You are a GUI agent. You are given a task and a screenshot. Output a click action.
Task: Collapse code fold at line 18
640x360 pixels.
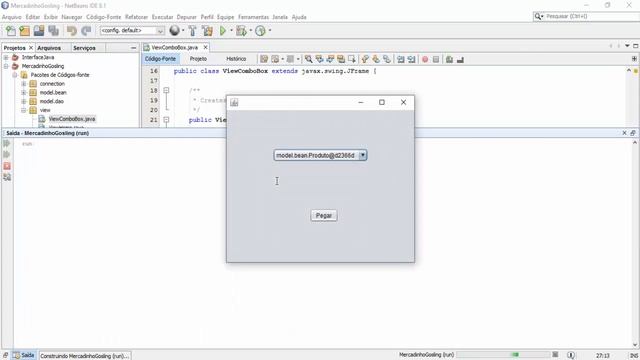click(166, 90)
